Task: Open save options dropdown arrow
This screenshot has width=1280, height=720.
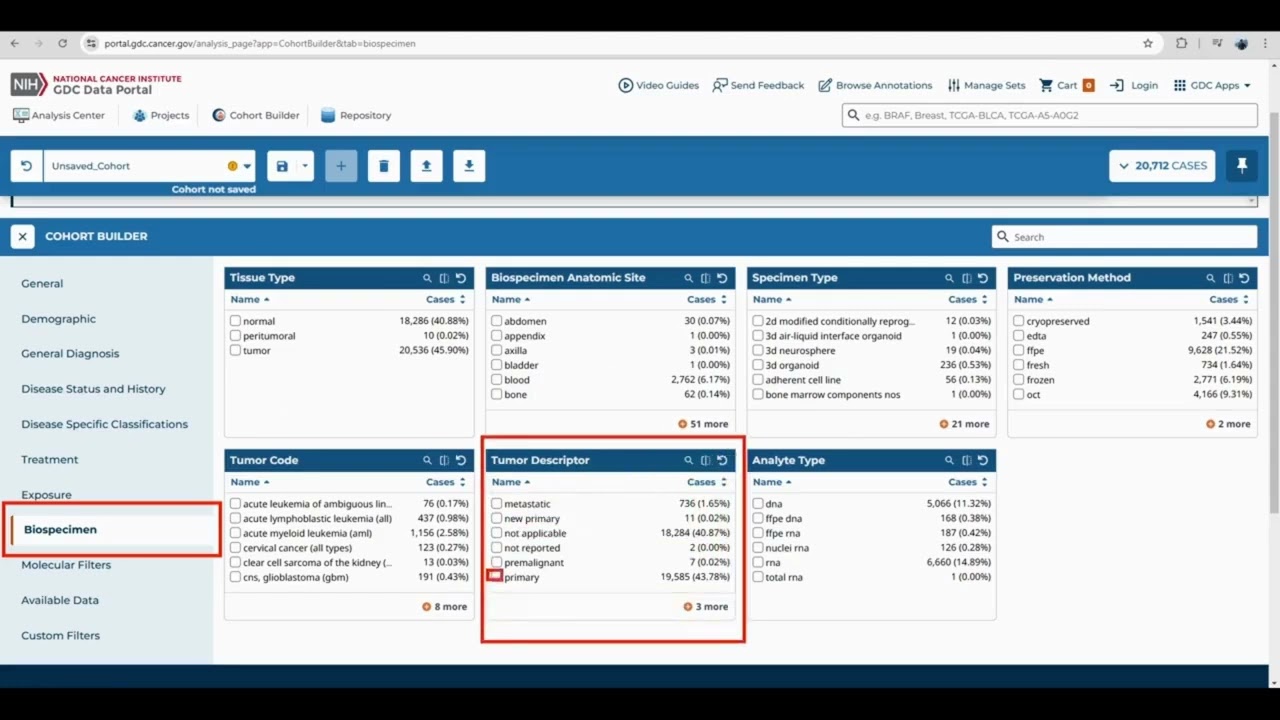Action: tap(305, 166)
